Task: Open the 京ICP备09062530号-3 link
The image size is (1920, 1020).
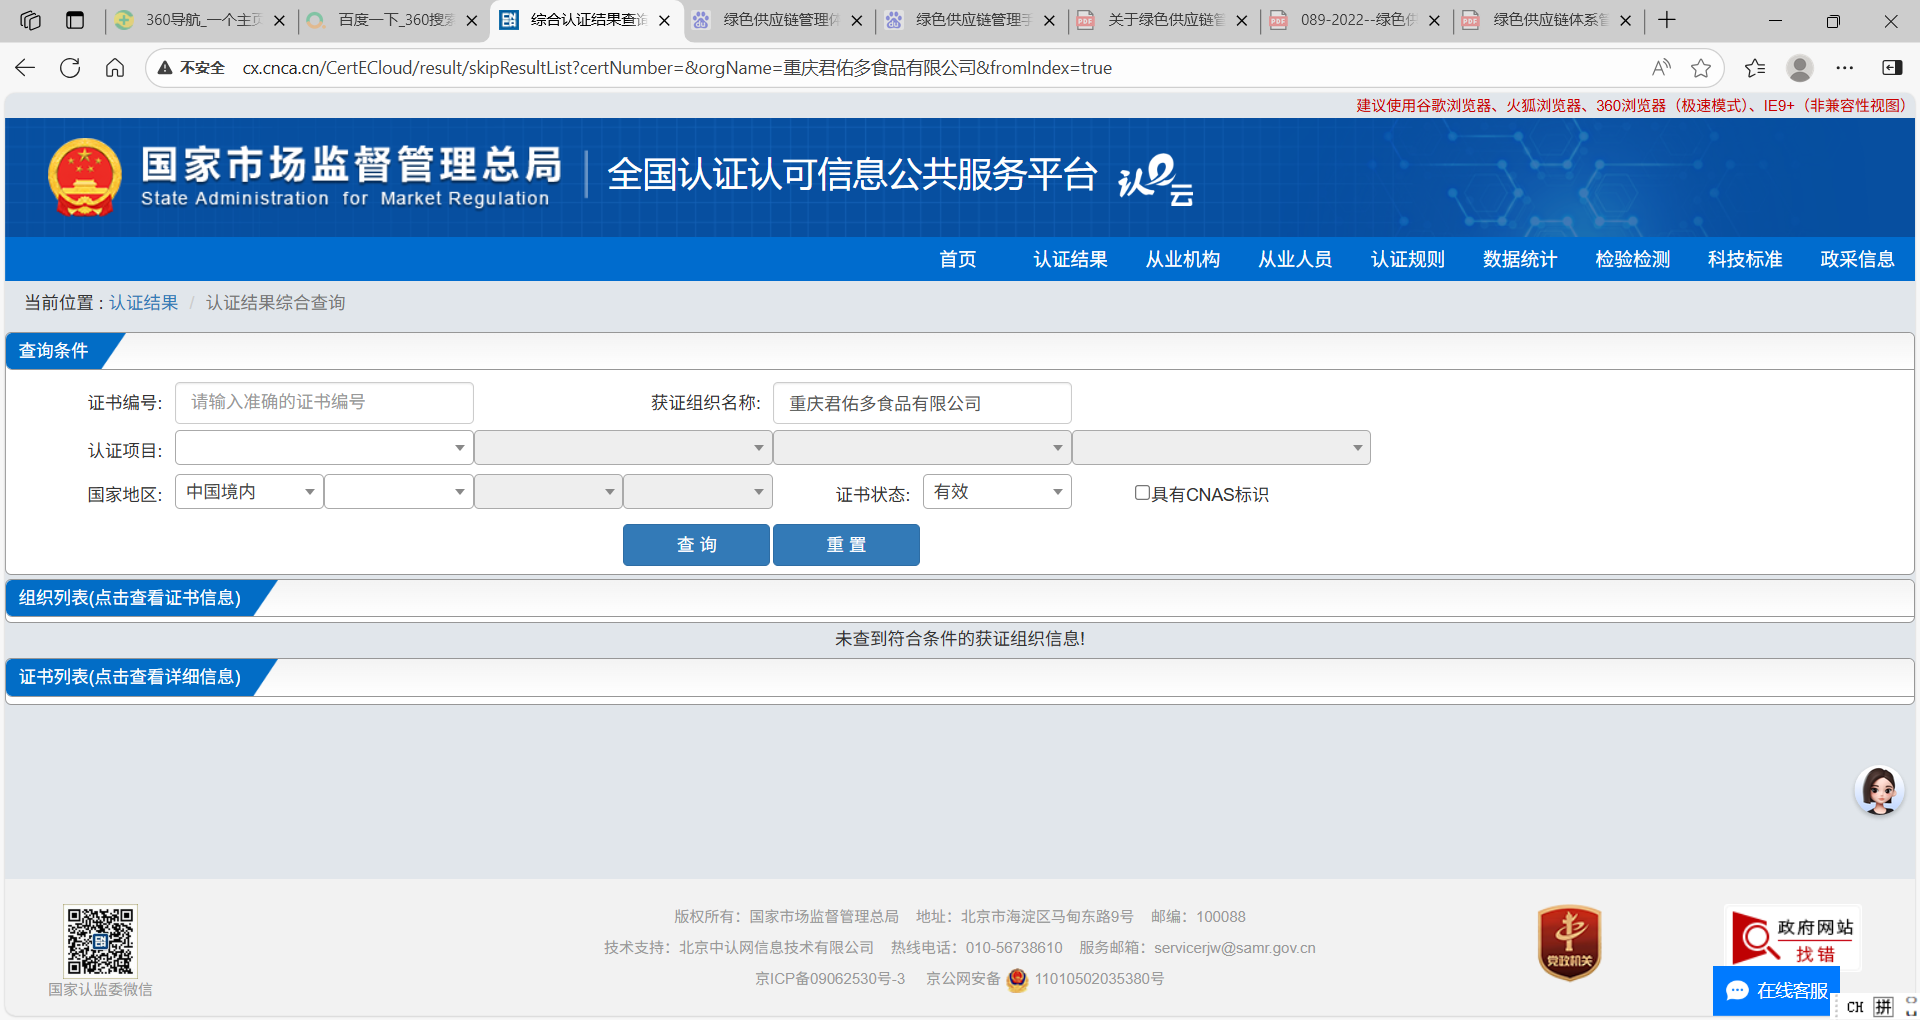Action: pyautogui.click(x=830, y=979)
